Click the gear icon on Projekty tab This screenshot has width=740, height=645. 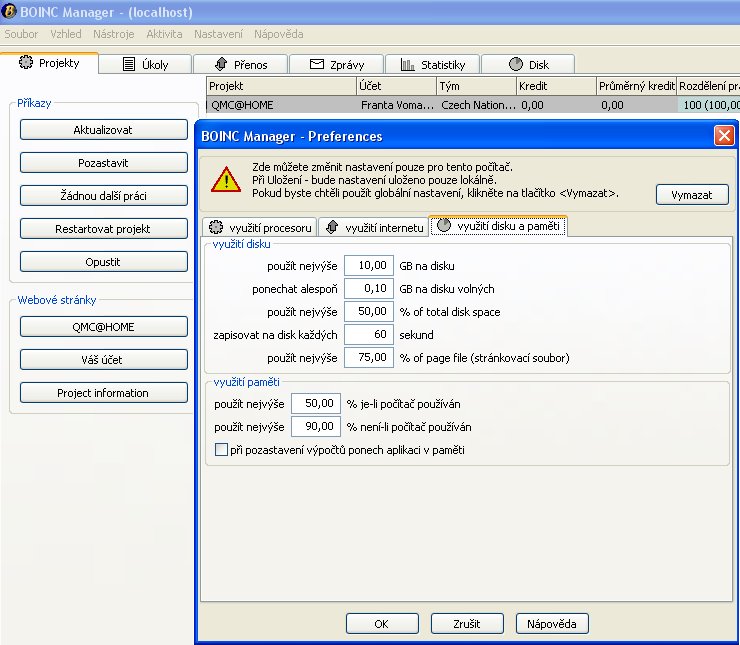click(26, 62)
